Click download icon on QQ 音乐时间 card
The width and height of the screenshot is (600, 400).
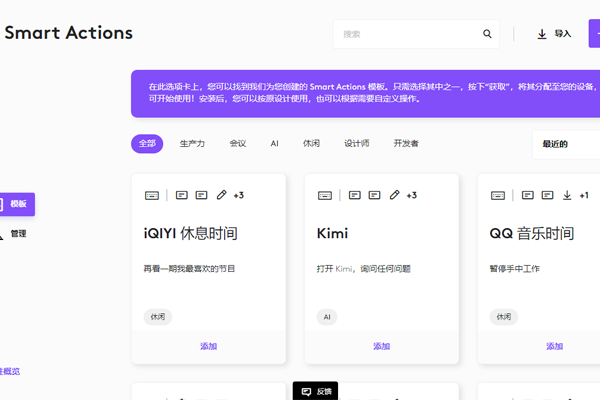567,195
